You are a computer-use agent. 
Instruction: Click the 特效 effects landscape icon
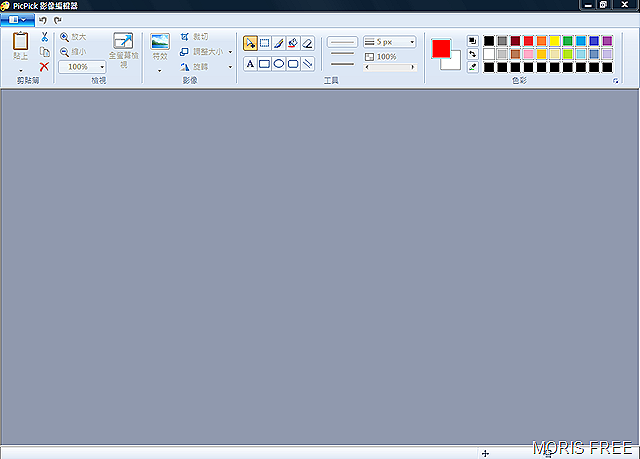point(160,42)
